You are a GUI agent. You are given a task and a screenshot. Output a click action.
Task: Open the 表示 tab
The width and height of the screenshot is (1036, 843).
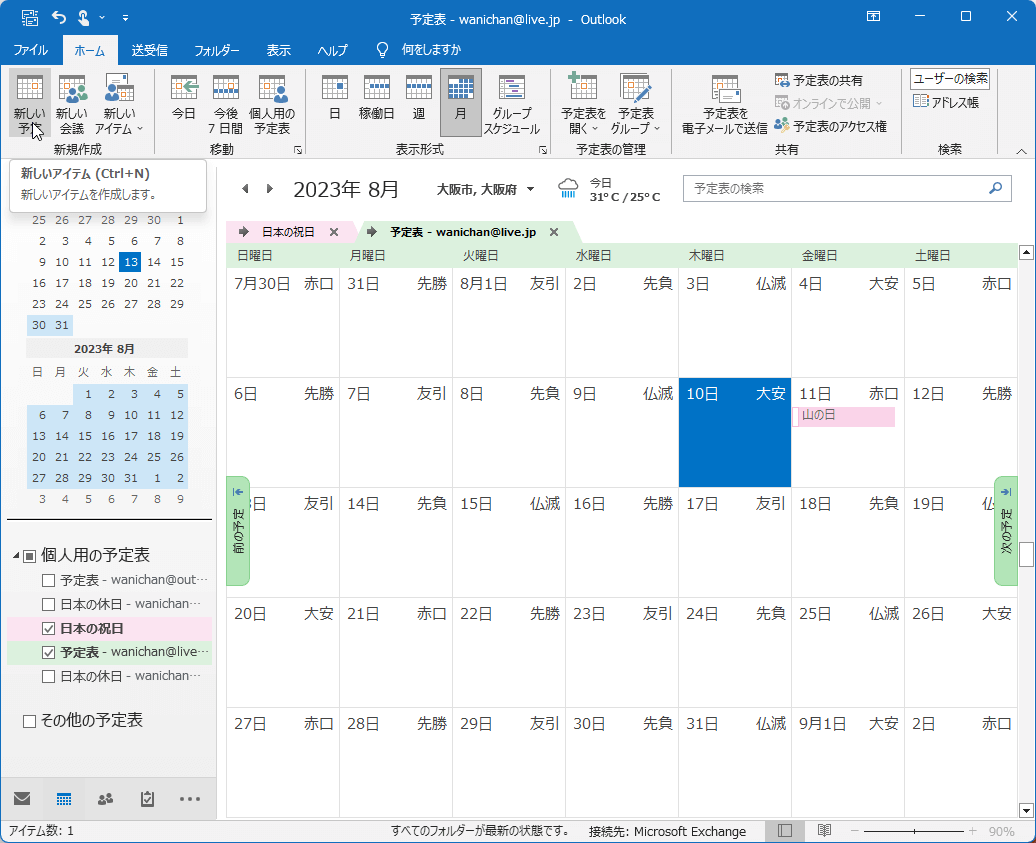278,50
